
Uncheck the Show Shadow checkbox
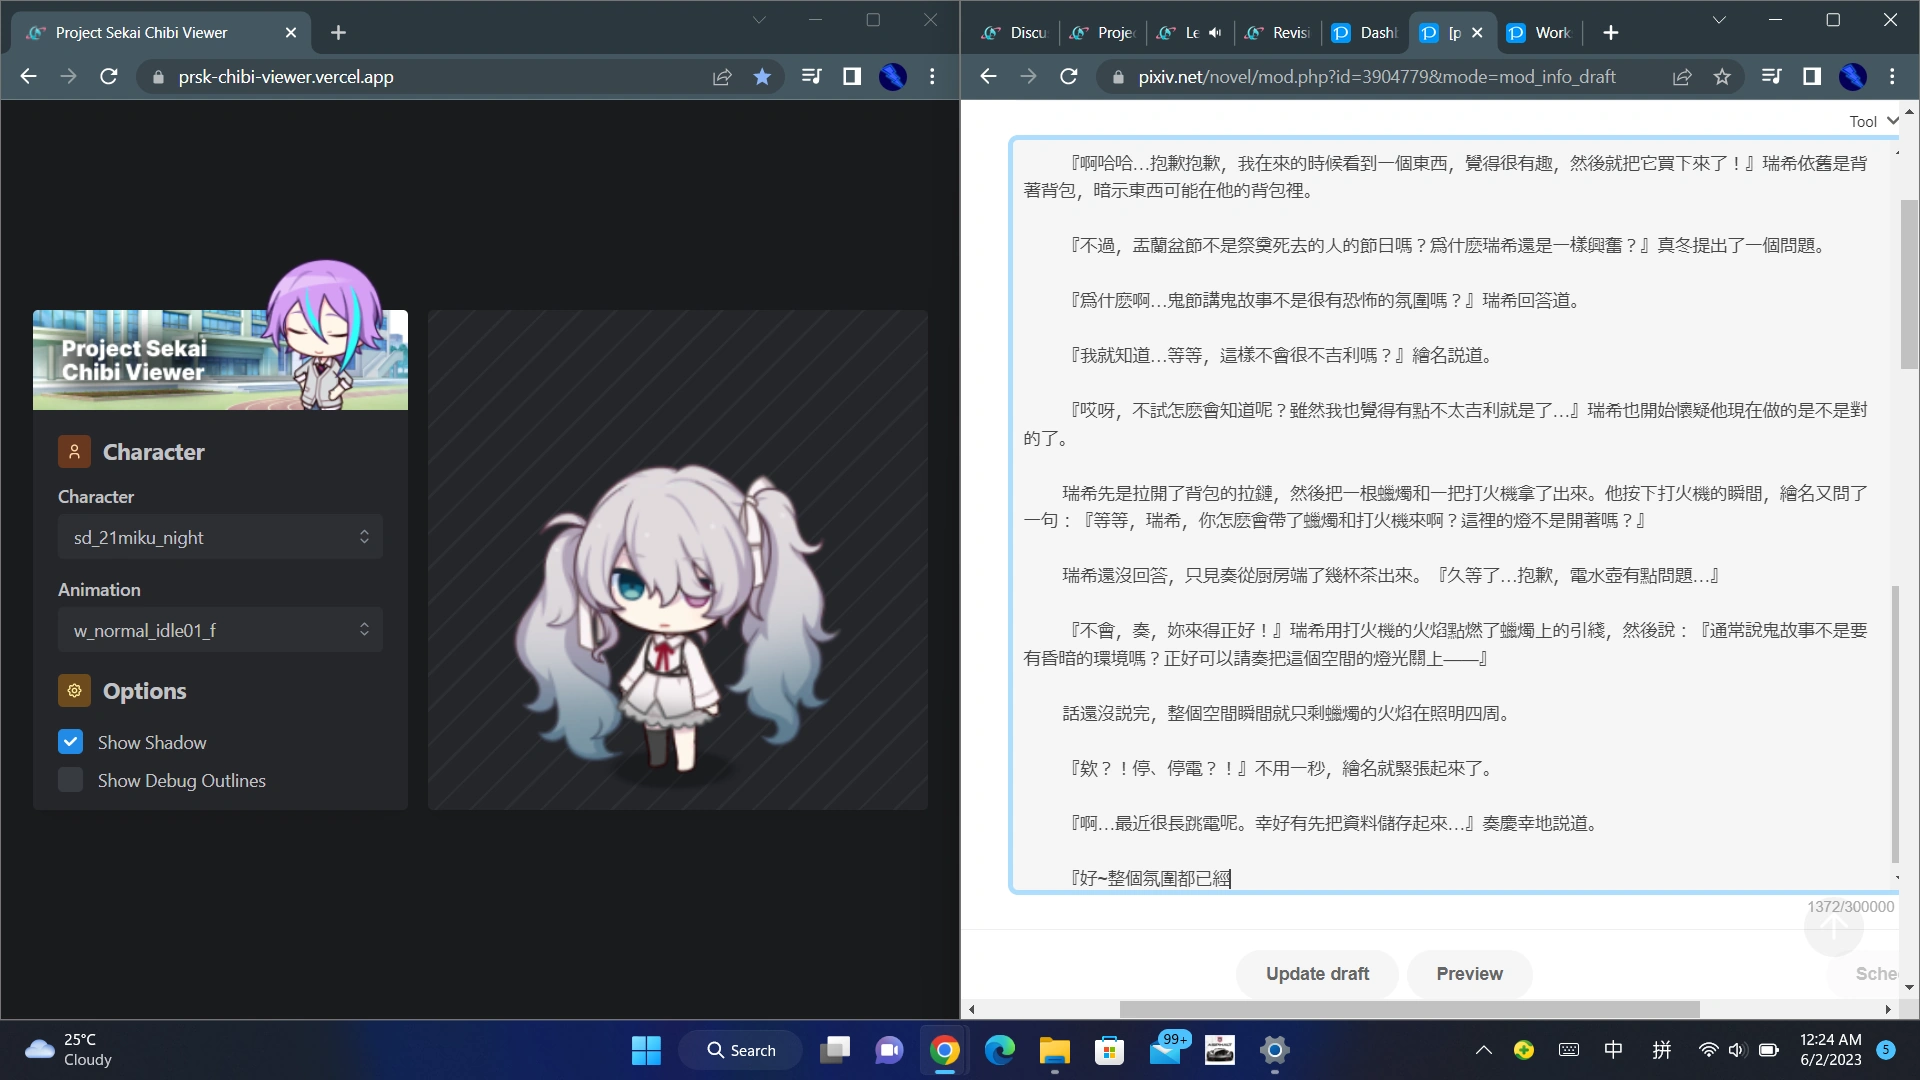point(71,742)
